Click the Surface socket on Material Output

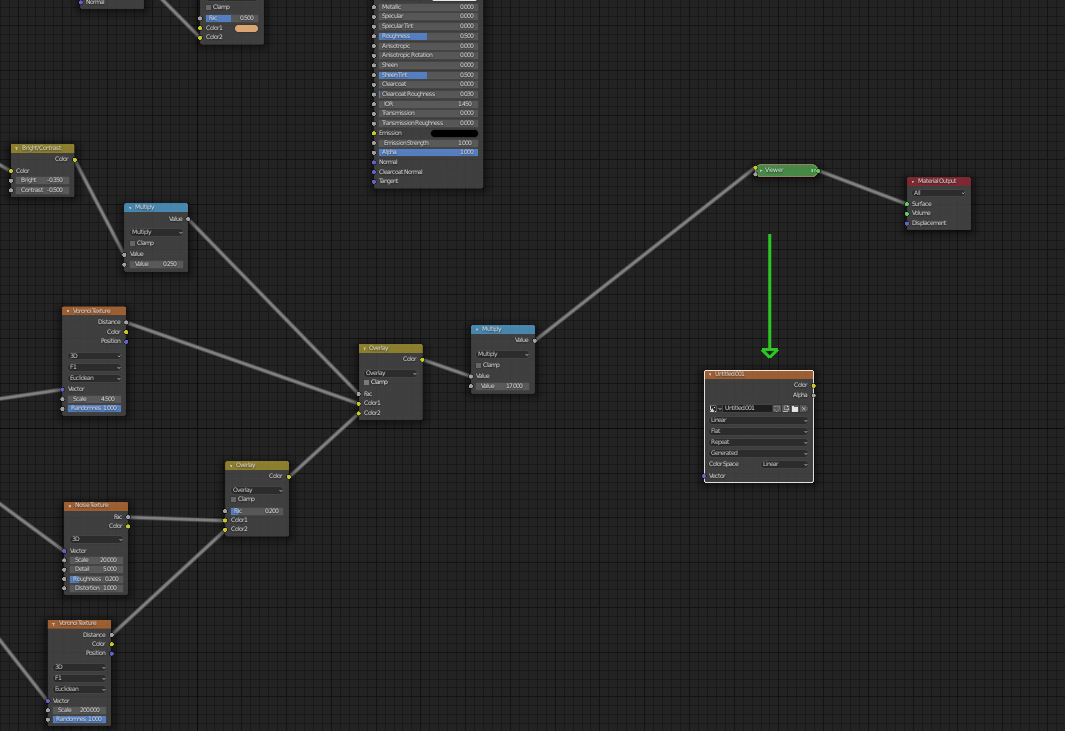pos(907,204)
